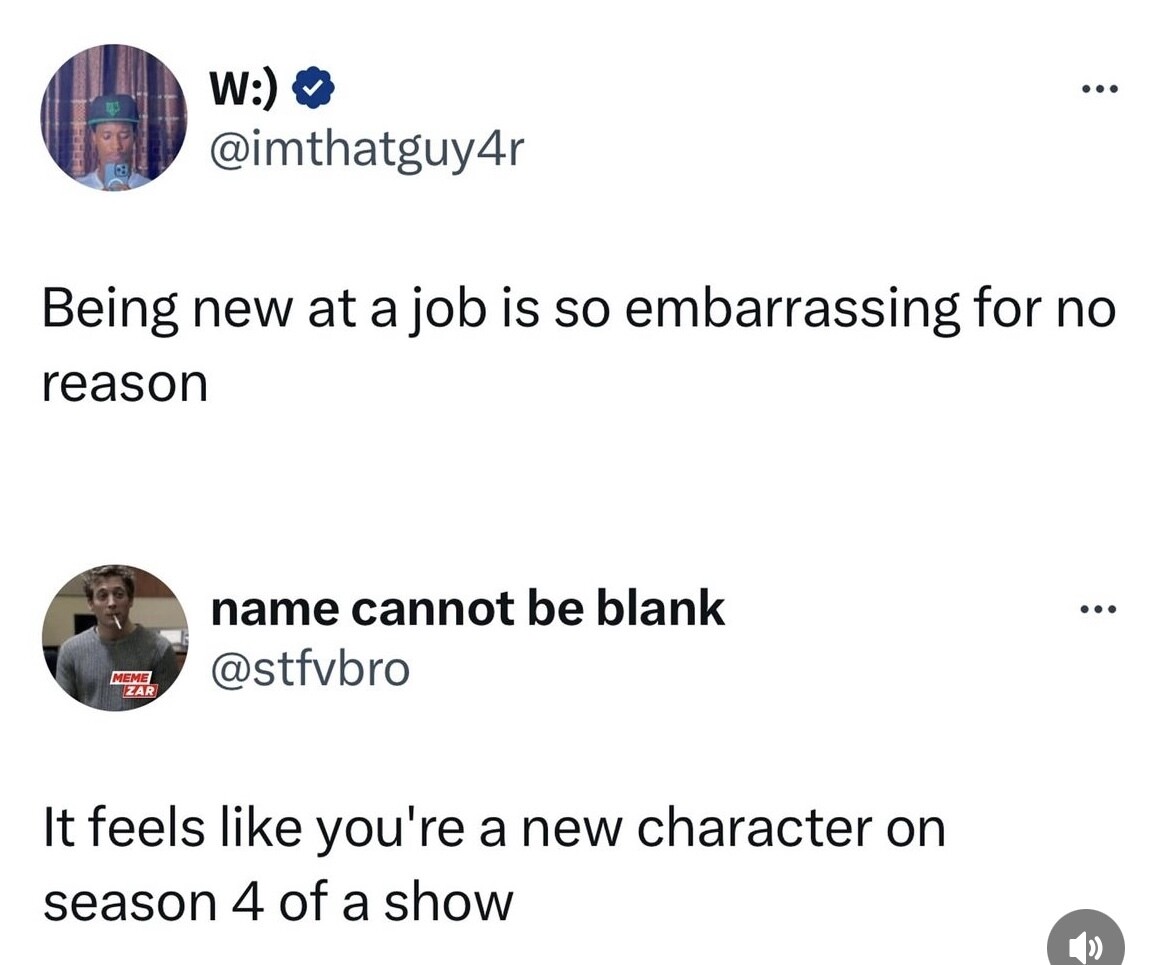Viewport: 1166px width, 965px height.
Task: Open more options on stfvbro's reply
Action: tap(1099, 610)
